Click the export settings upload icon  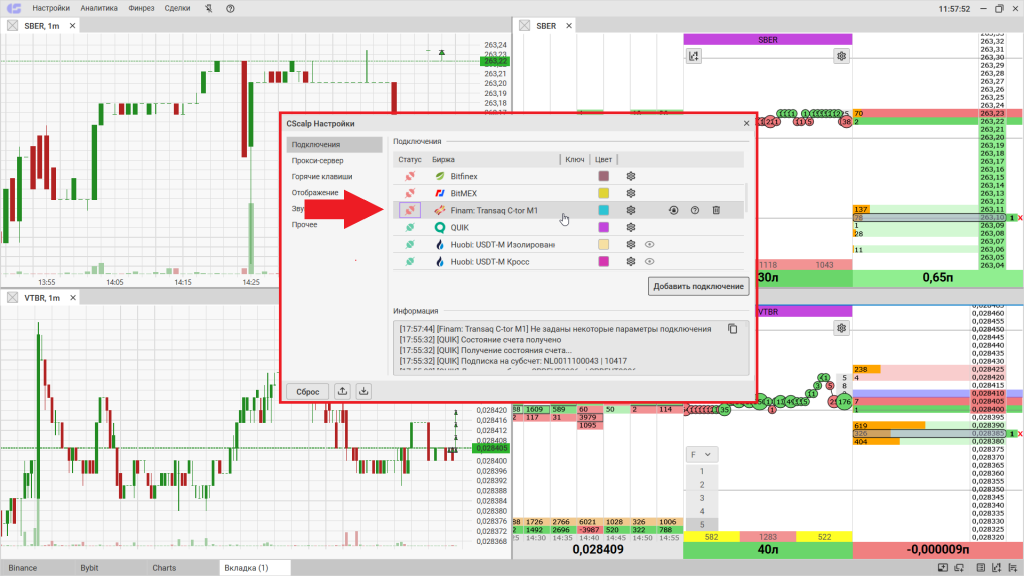point(343,391)
